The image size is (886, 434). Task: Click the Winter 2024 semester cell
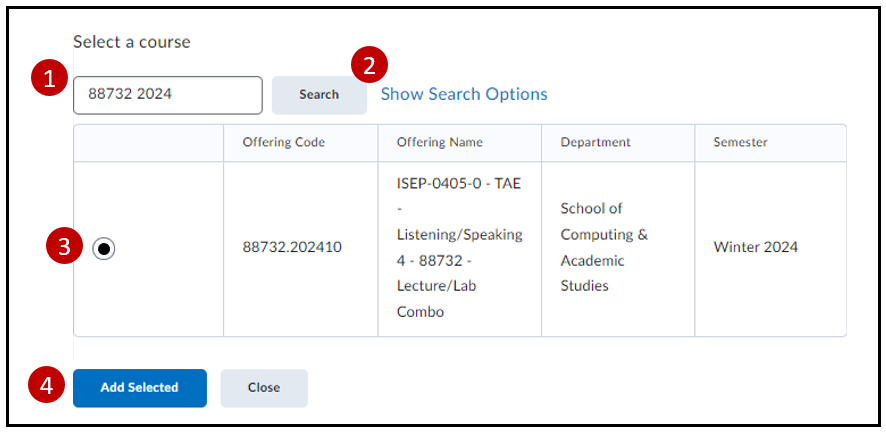[x=755, y=247]
